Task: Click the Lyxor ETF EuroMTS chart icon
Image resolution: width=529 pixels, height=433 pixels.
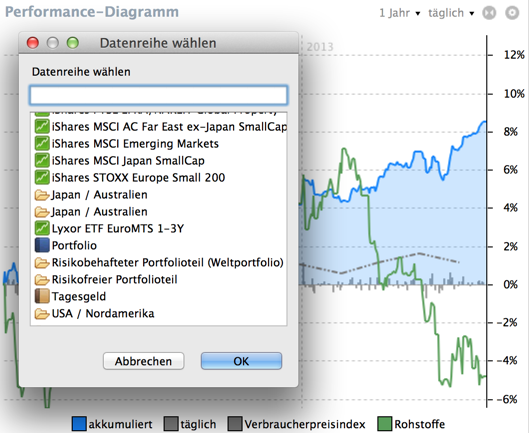Action: [42, 228]
